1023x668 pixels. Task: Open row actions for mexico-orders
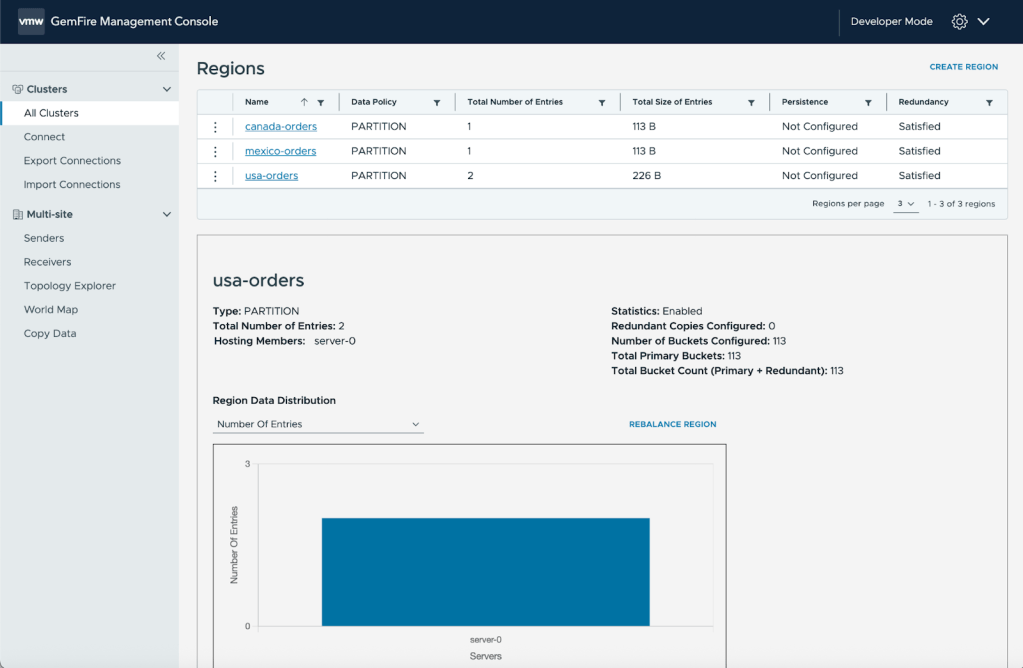coord(215,151)
